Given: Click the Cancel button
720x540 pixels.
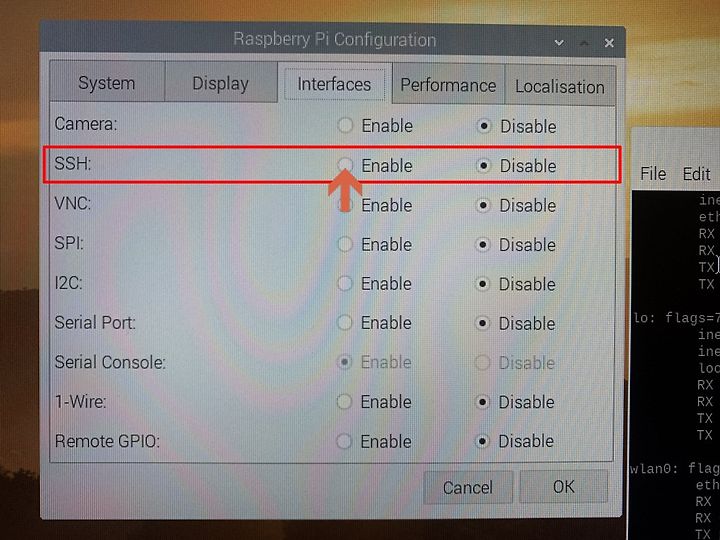Looking at the screenshot, I should [x=468, y=487].
